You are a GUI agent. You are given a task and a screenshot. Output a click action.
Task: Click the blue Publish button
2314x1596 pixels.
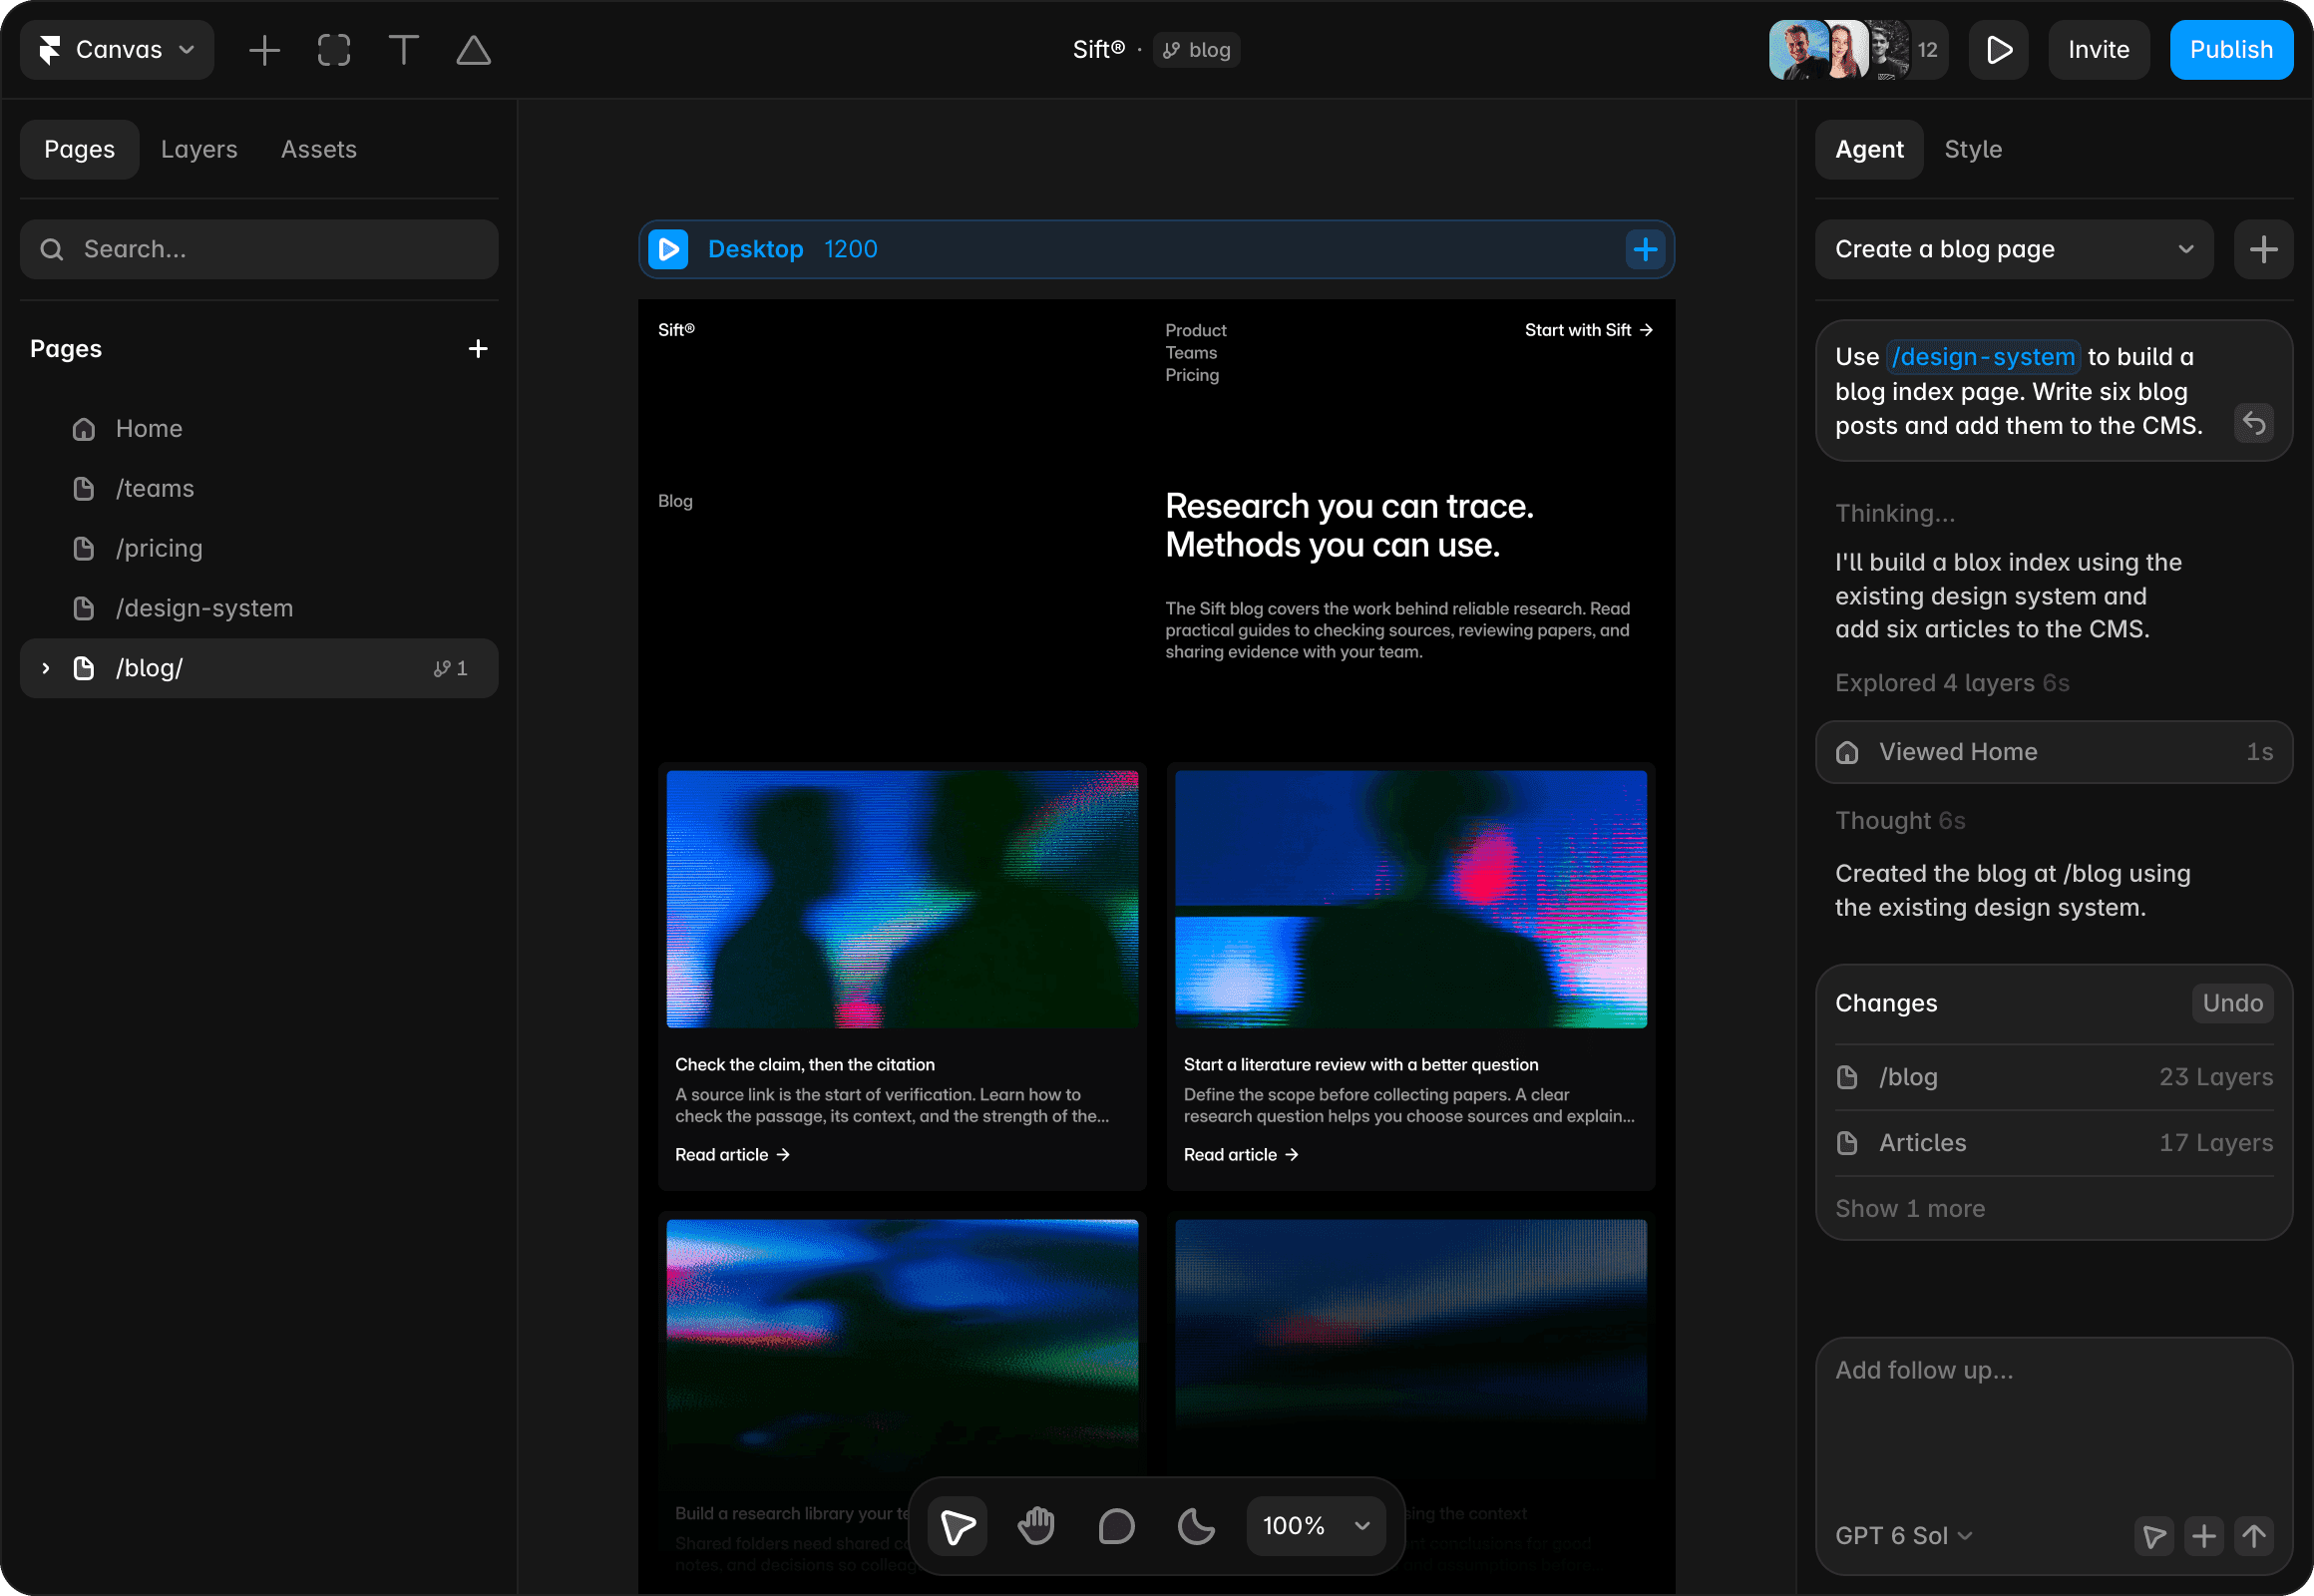click(x=2231, y=50)
